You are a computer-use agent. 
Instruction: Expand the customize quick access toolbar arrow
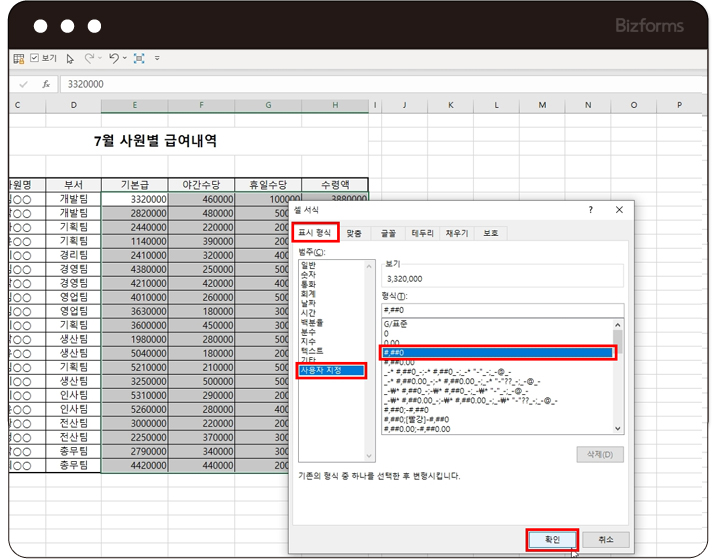pyautogui.click(x=157, y=59)
